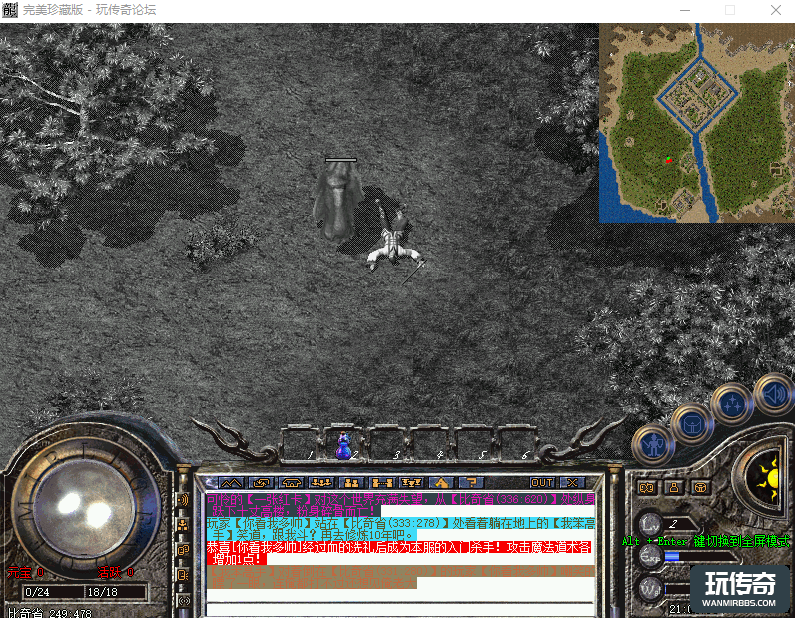This screenshot has height=618, width=795.
Task: Click the two-faces icon above level display
Action: pos(646,488)
